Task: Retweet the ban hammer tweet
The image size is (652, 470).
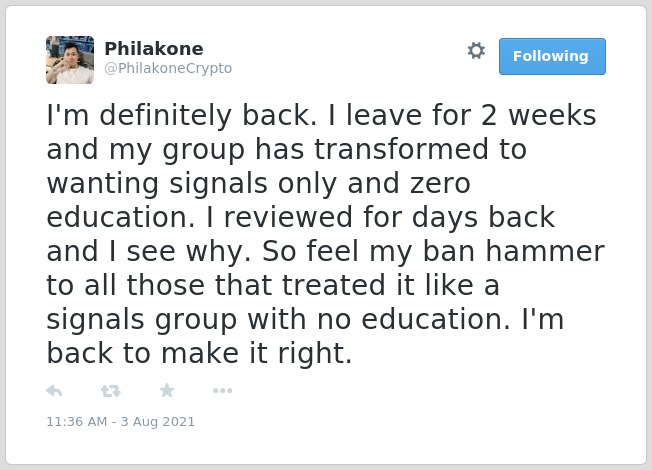Action: [111, 391]
